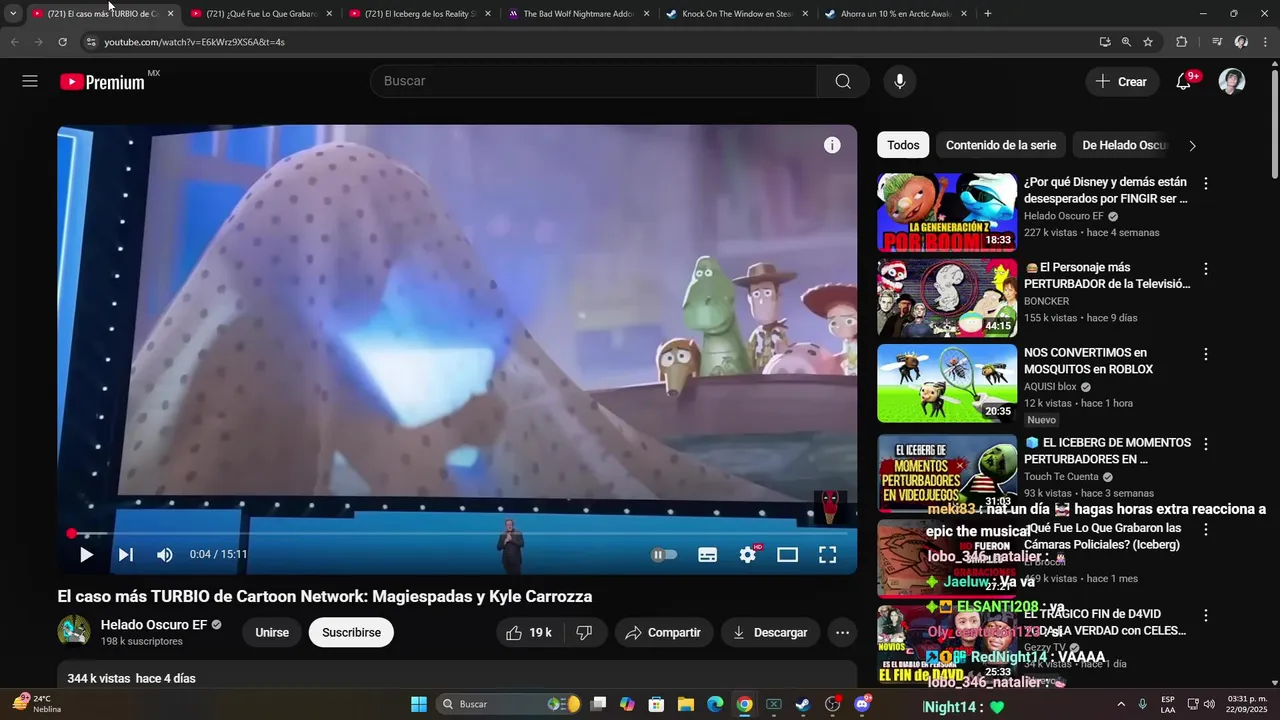The height and width of the screenshot is (720, 1280).
Task: Open options for NOS CONVERTIMOS en MOSQUITOS video
Action: point(1206,354)
